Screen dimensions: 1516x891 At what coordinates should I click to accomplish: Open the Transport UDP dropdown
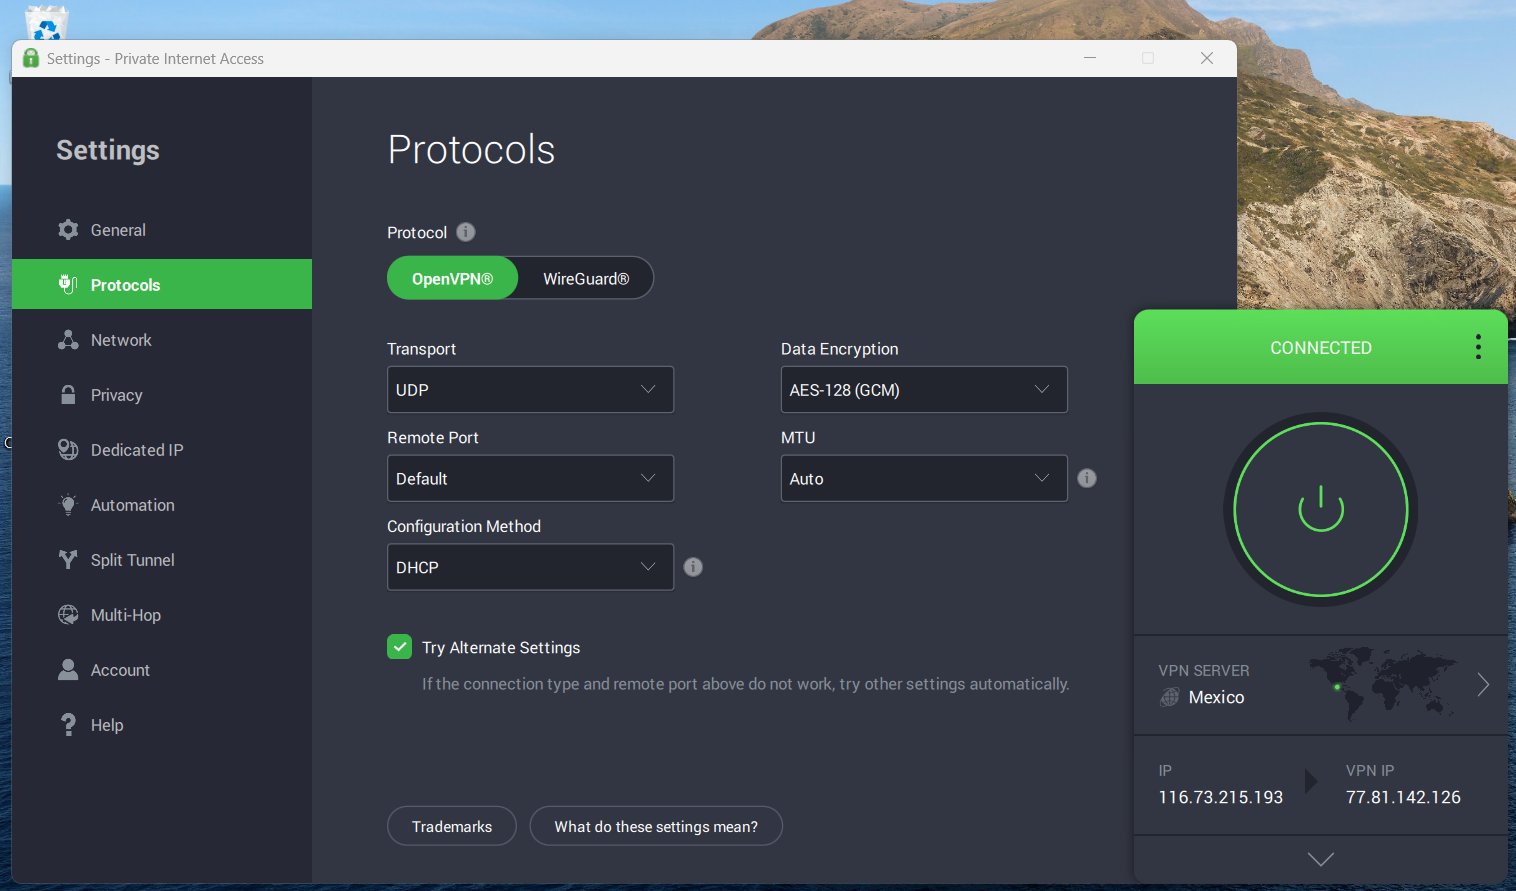coord(530,390)
